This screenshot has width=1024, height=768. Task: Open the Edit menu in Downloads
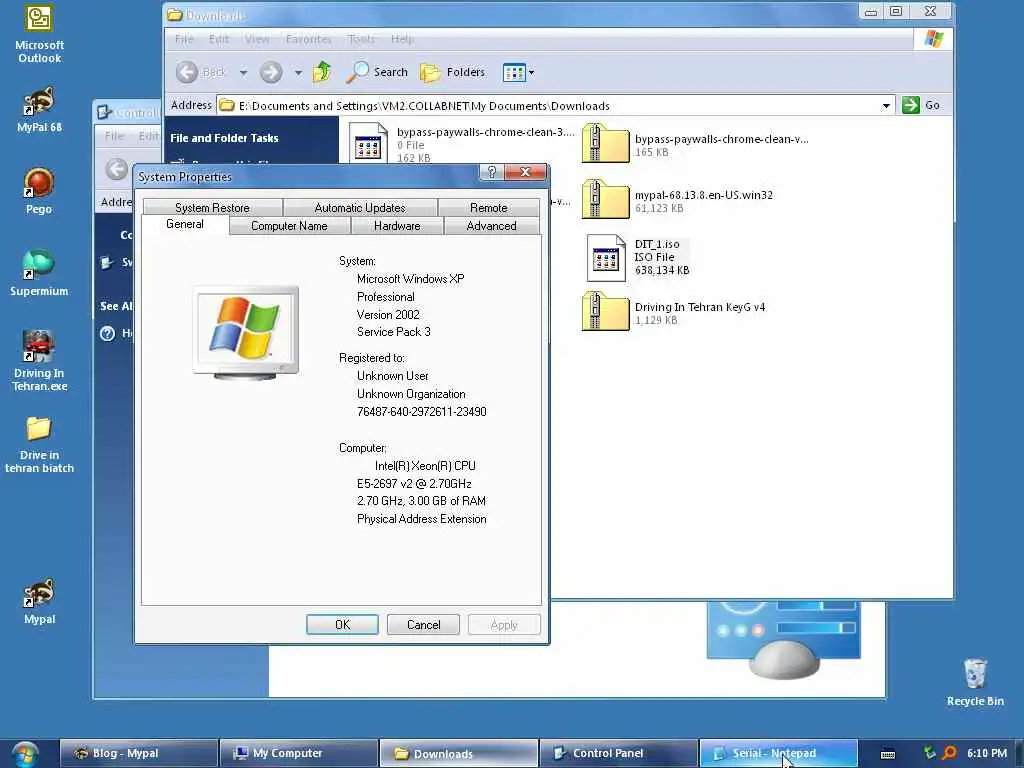(x=219, y=39)
